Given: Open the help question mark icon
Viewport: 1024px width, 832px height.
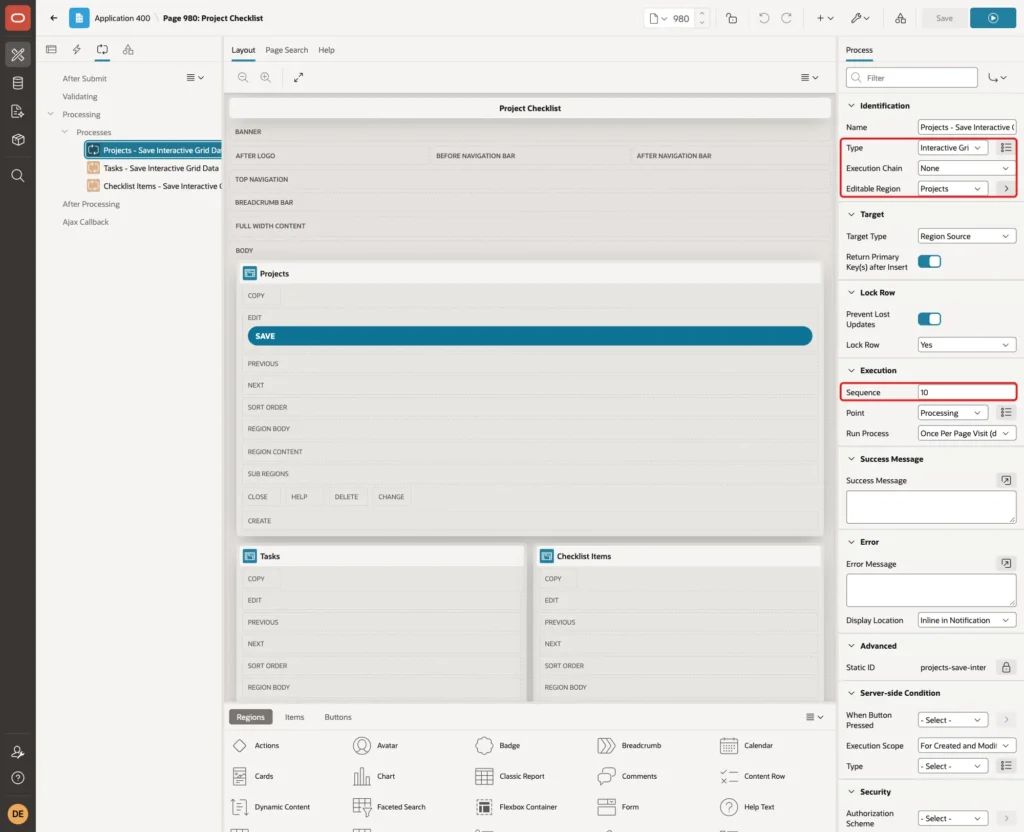Looking at the screenshot, I should click(18, 778).
